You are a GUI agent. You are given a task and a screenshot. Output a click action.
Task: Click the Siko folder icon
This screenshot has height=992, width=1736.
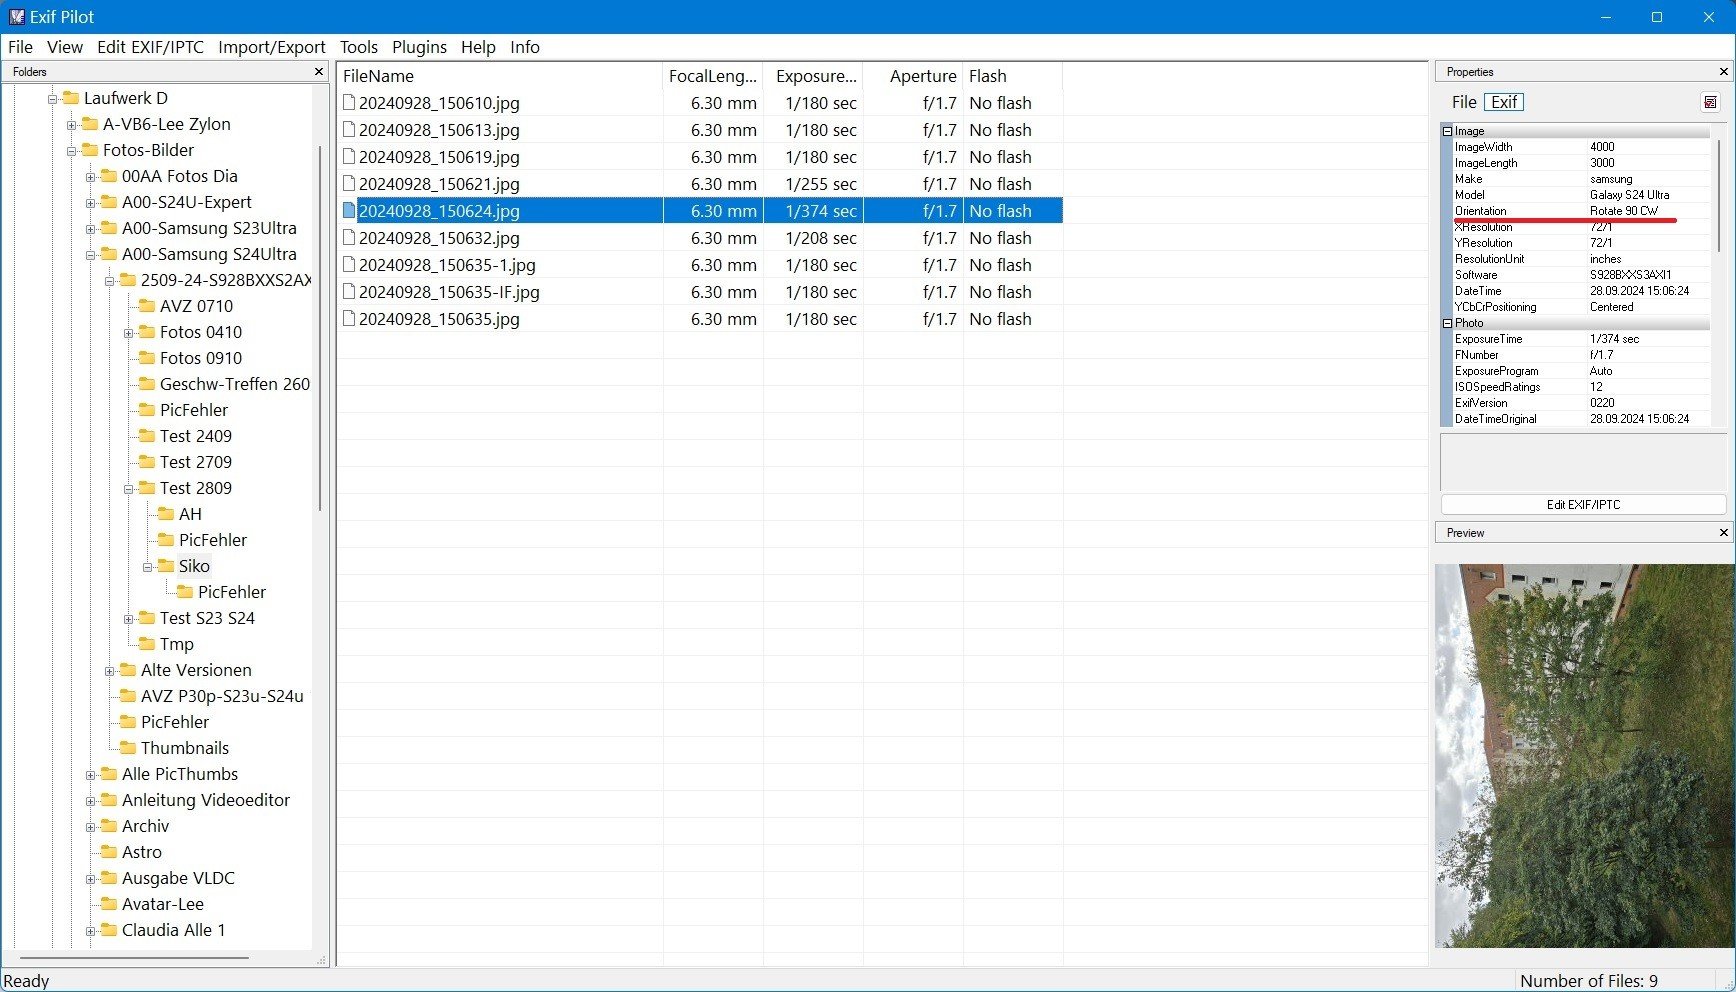(166, 566)
